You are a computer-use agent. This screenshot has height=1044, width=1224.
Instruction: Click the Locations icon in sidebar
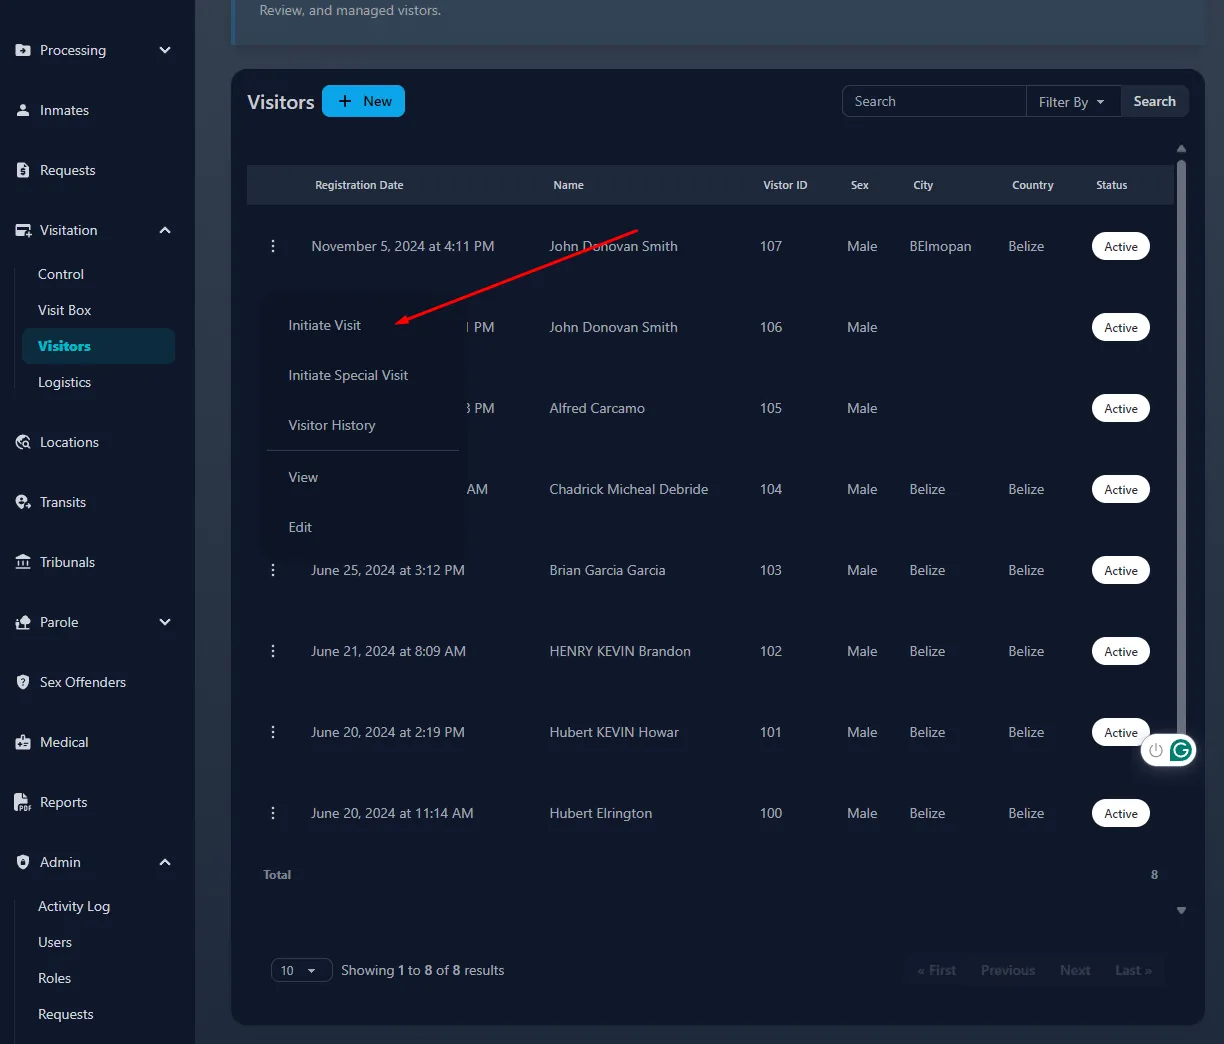tap(23, 443)
